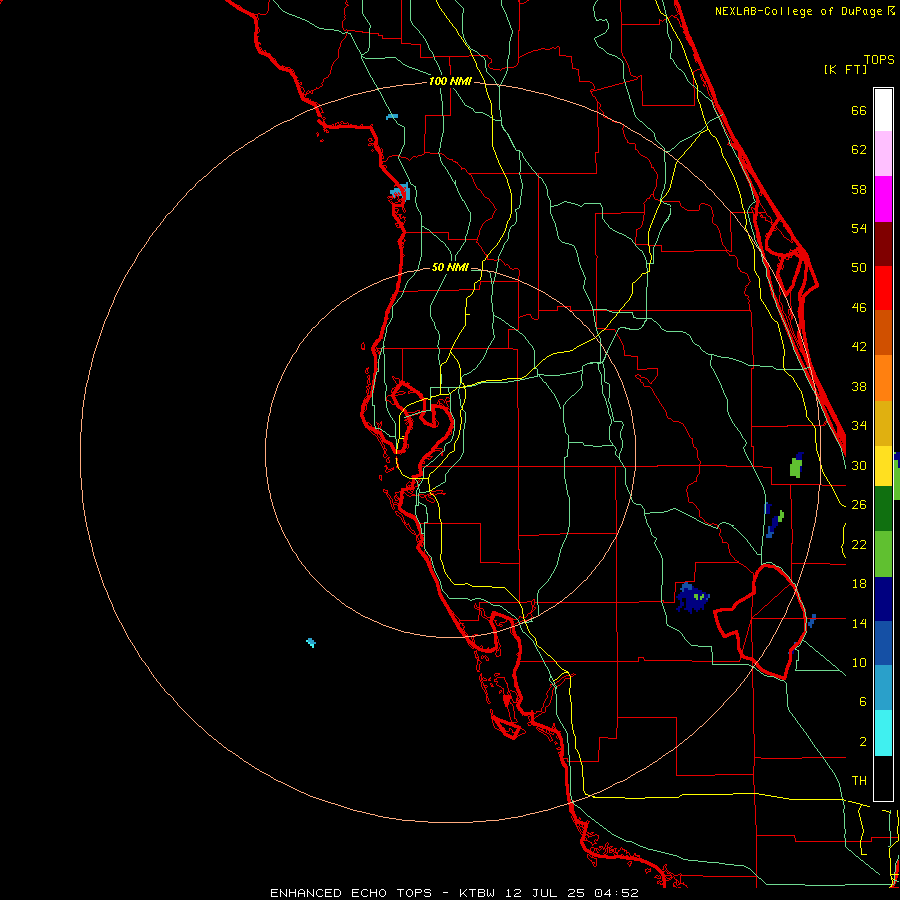This screenshot has width=900, height=900.
Task: Click the magenta legend color segment
Action: (883, 199)
